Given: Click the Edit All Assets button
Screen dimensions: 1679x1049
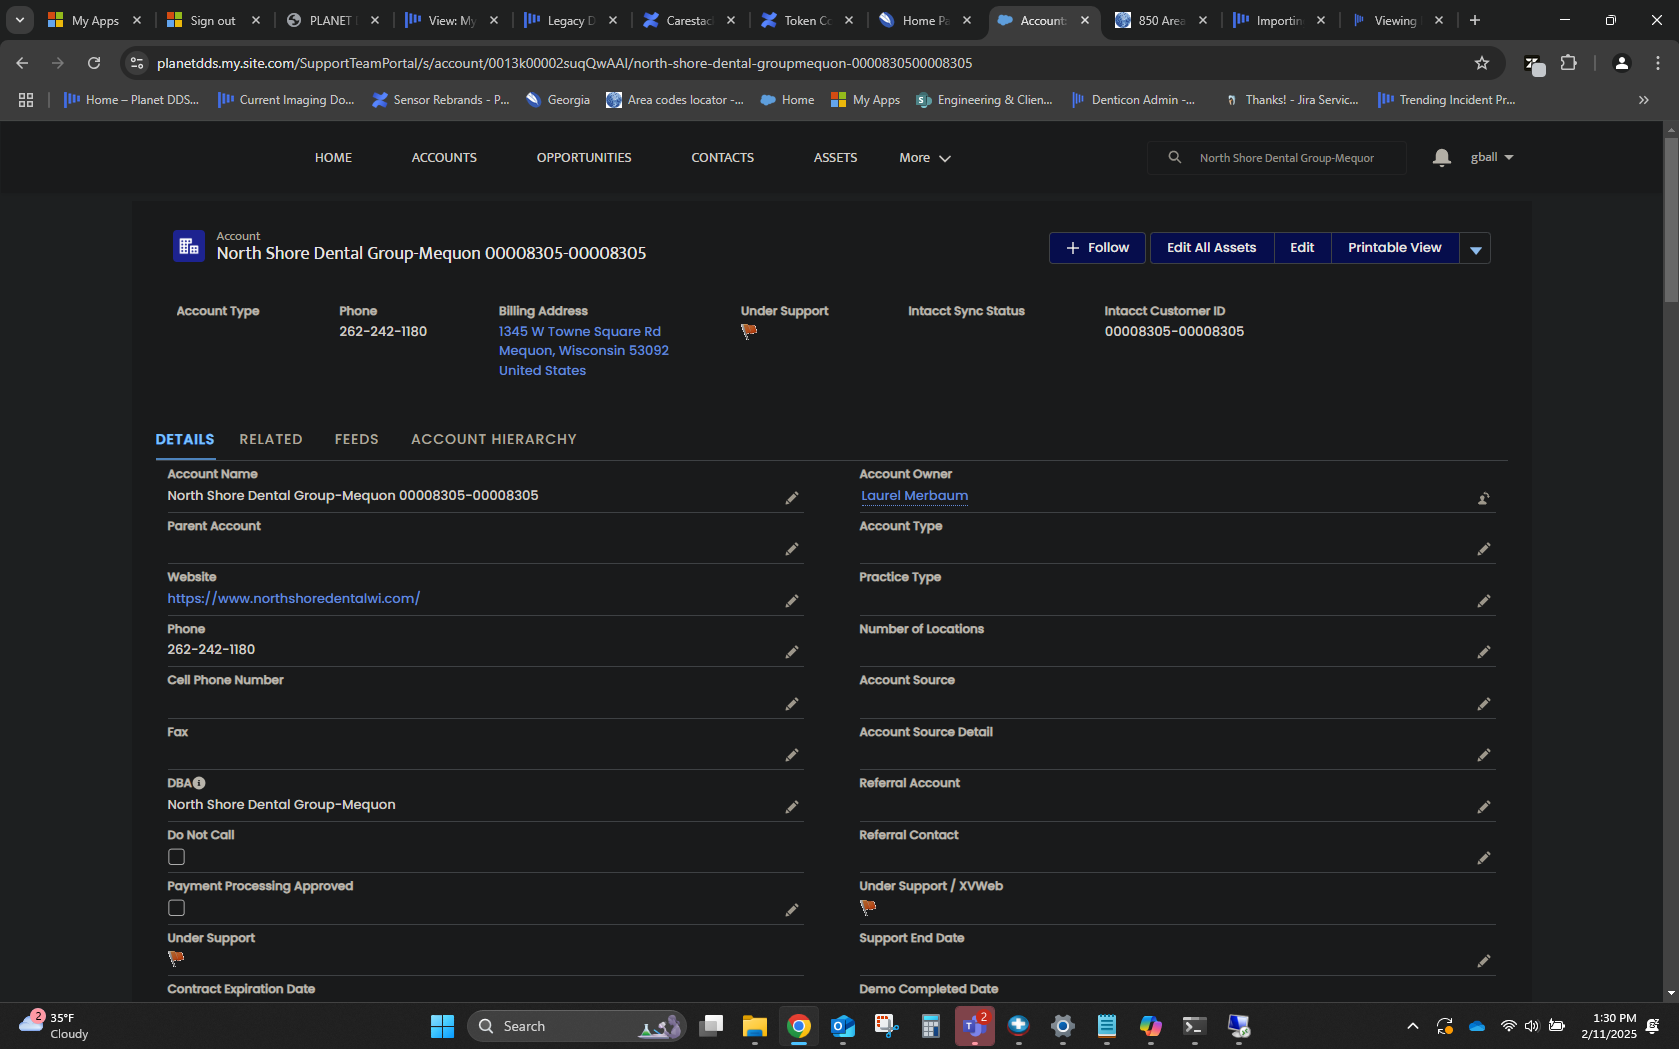Looking at the screenshot, I should coord(1212,248).
